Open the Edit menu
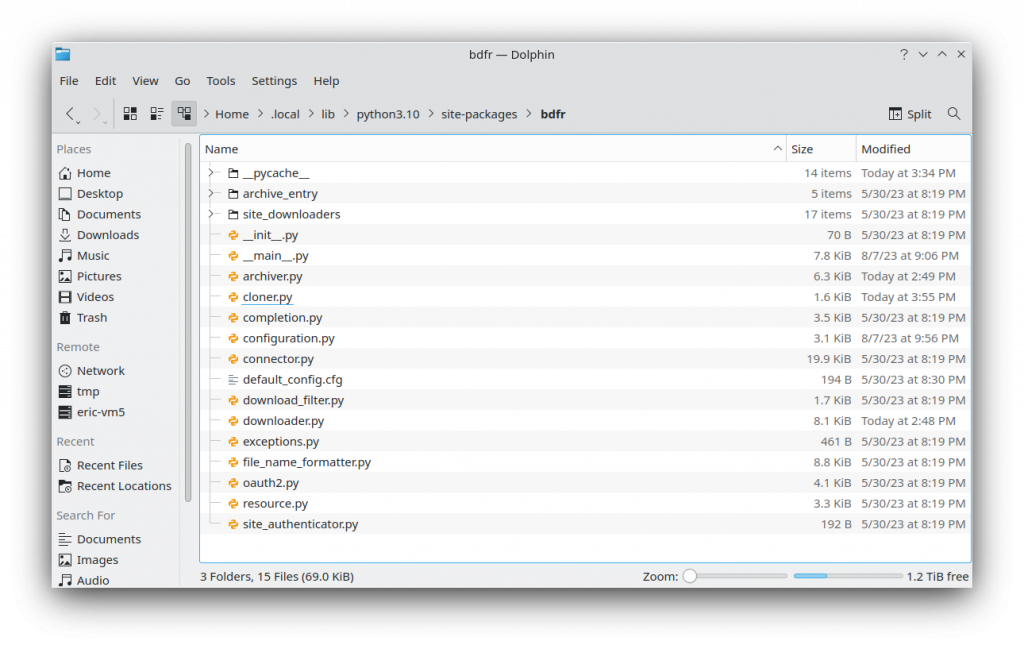The height and width of the screenshot is (649, 1024). (105, 81)
